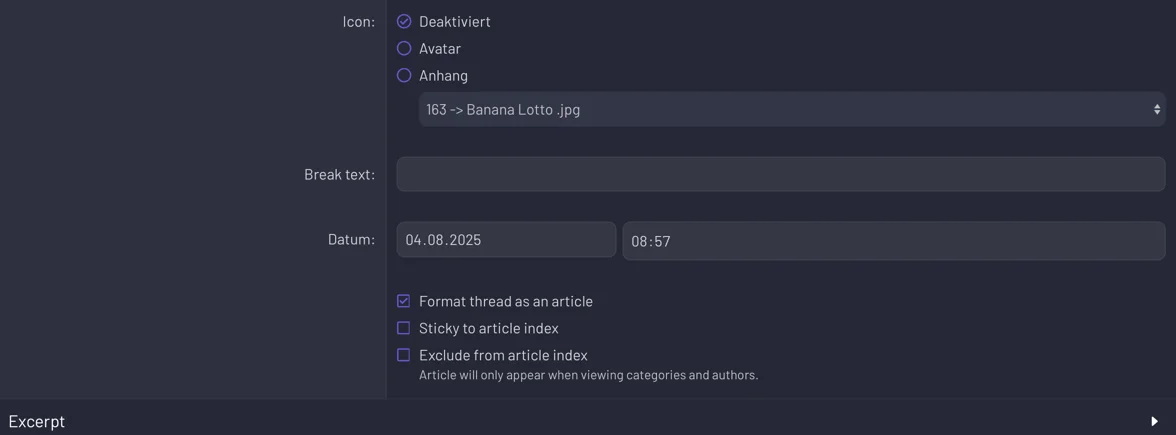Select the Anhang radio option
Image resolution: width=1176 pixels, height=435 pixels.
404,76
